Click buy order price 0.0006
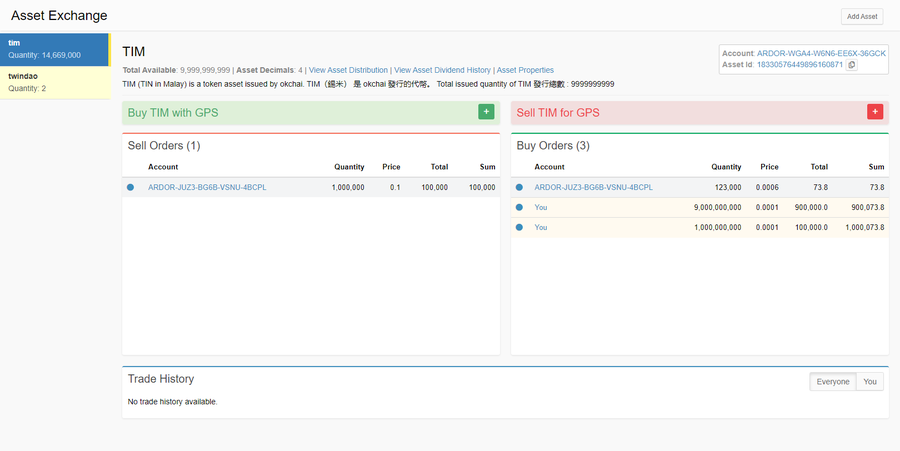 [767, 187]
